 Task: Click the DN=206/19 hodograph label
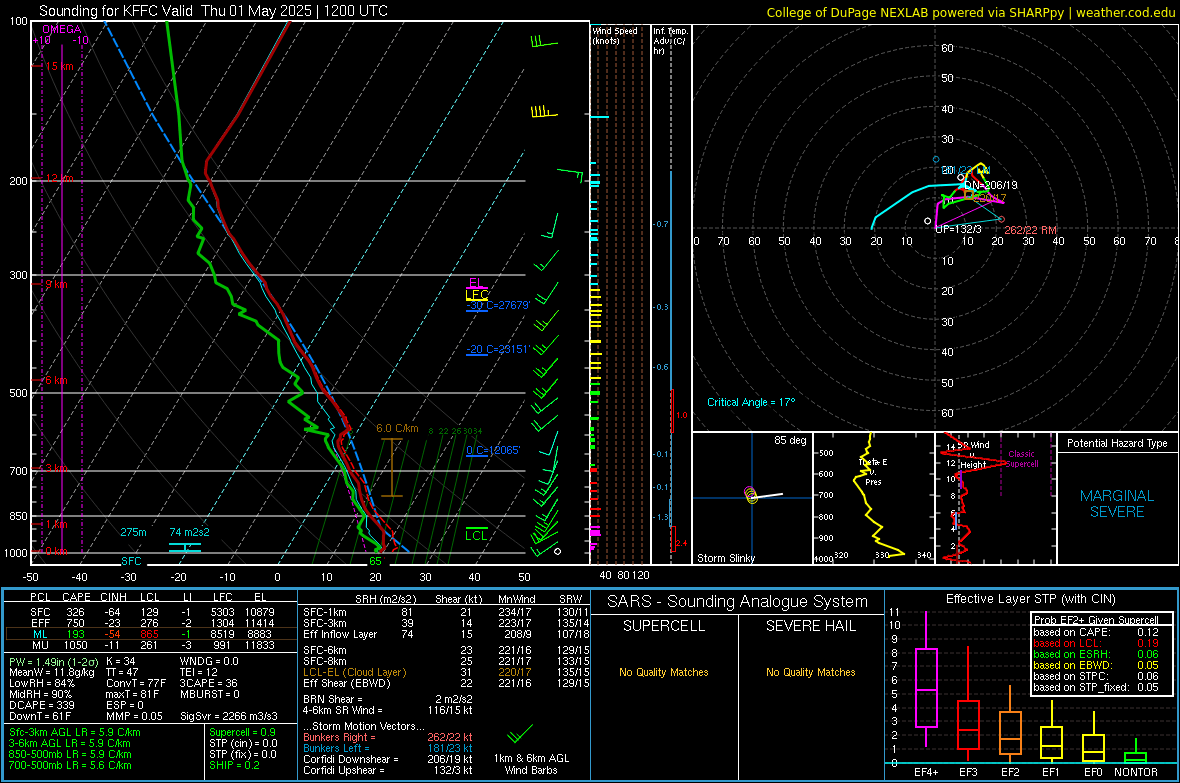(x=991, y=185)
